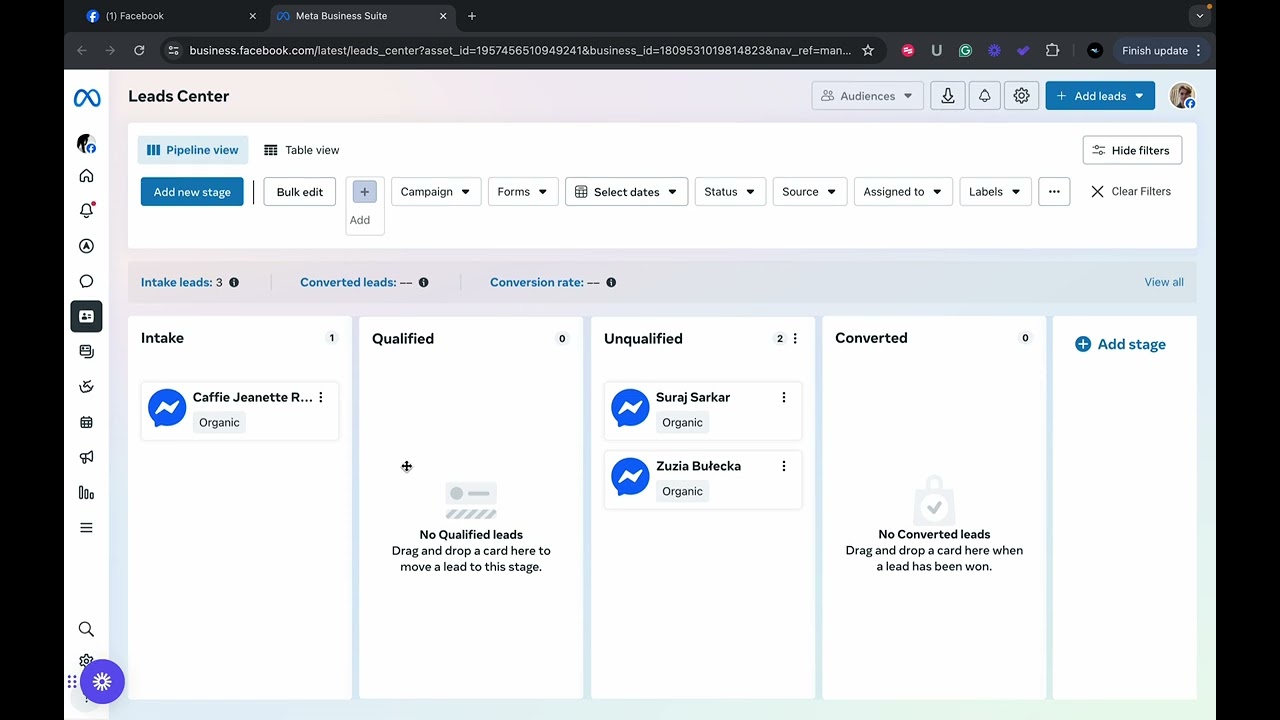The height and width of the screenshot is (720, 1280).
Task: Open the compass icon in the sidebar
Action: [x=86, y=246]
